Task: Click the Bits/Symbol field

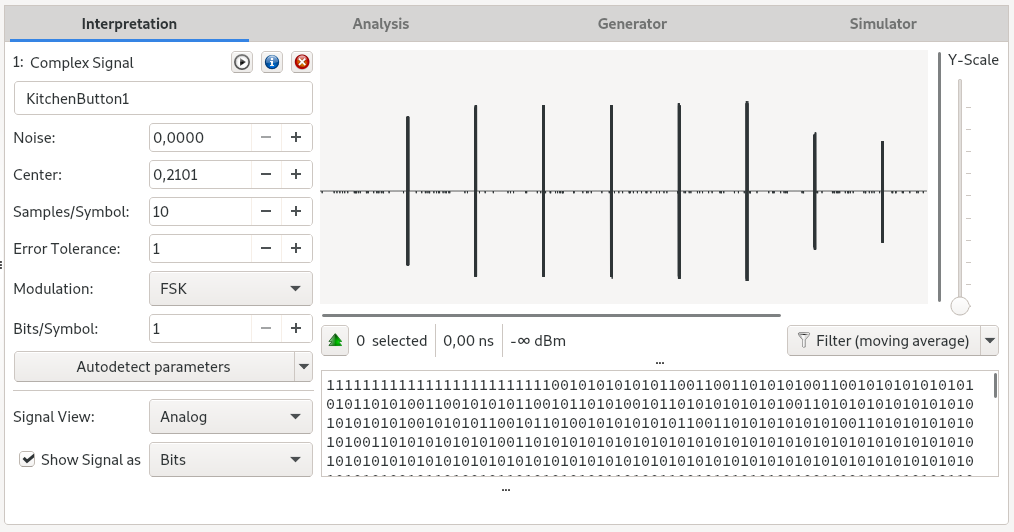Action: pyautogui.click(x=200, y=328)
